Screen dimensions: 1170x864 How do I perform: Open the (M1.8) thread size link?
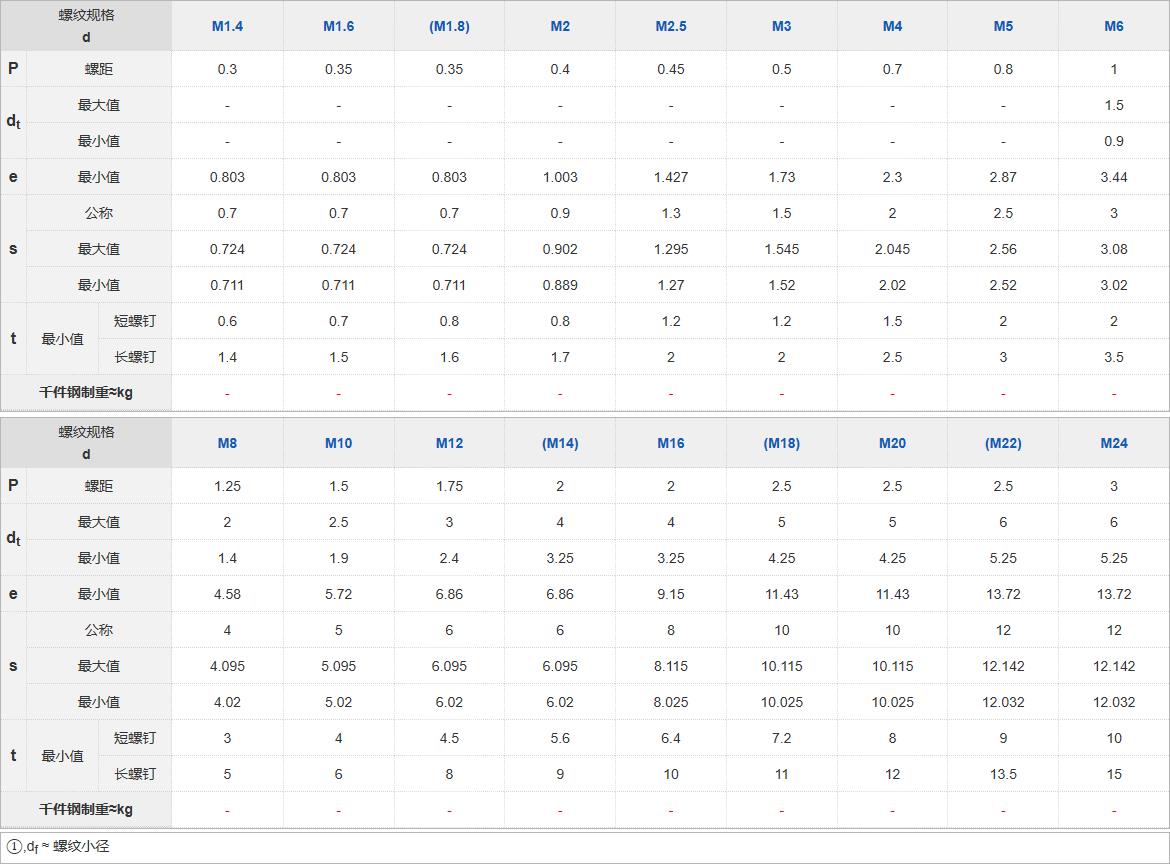[x=449, y=26]
